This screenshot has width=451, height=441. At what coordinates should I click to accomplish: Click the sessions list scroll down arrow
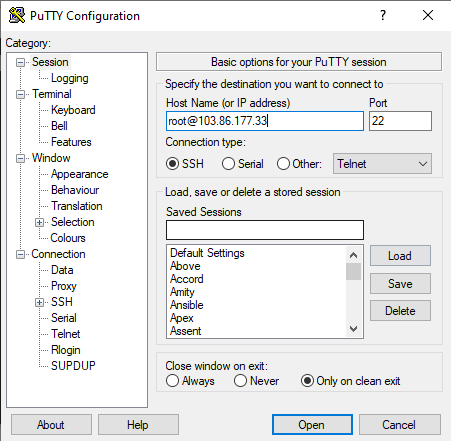(x=353, y=329)
